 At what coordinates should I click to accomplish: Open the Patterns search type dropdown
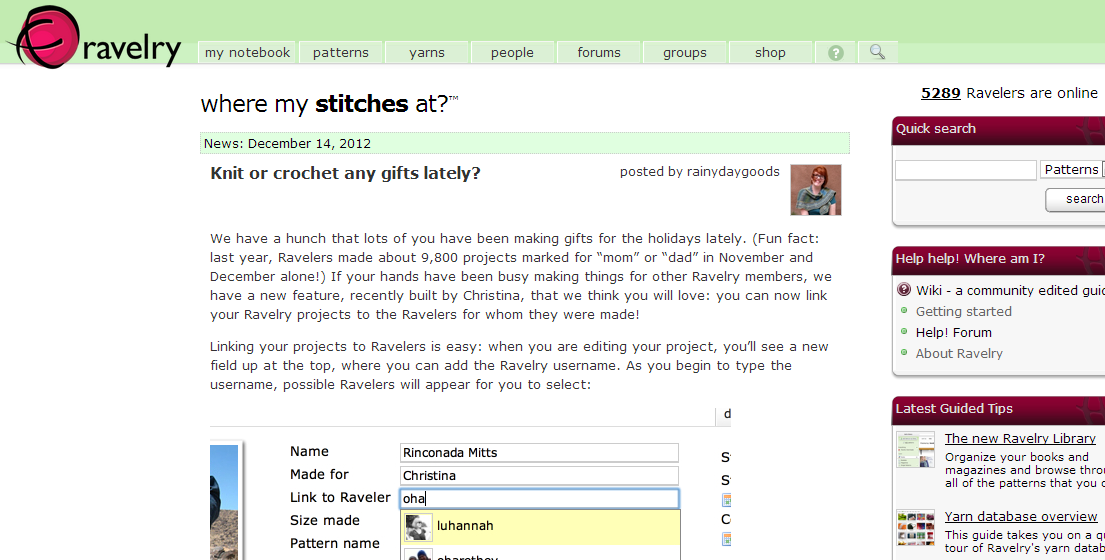click(x=1073, y=169)
